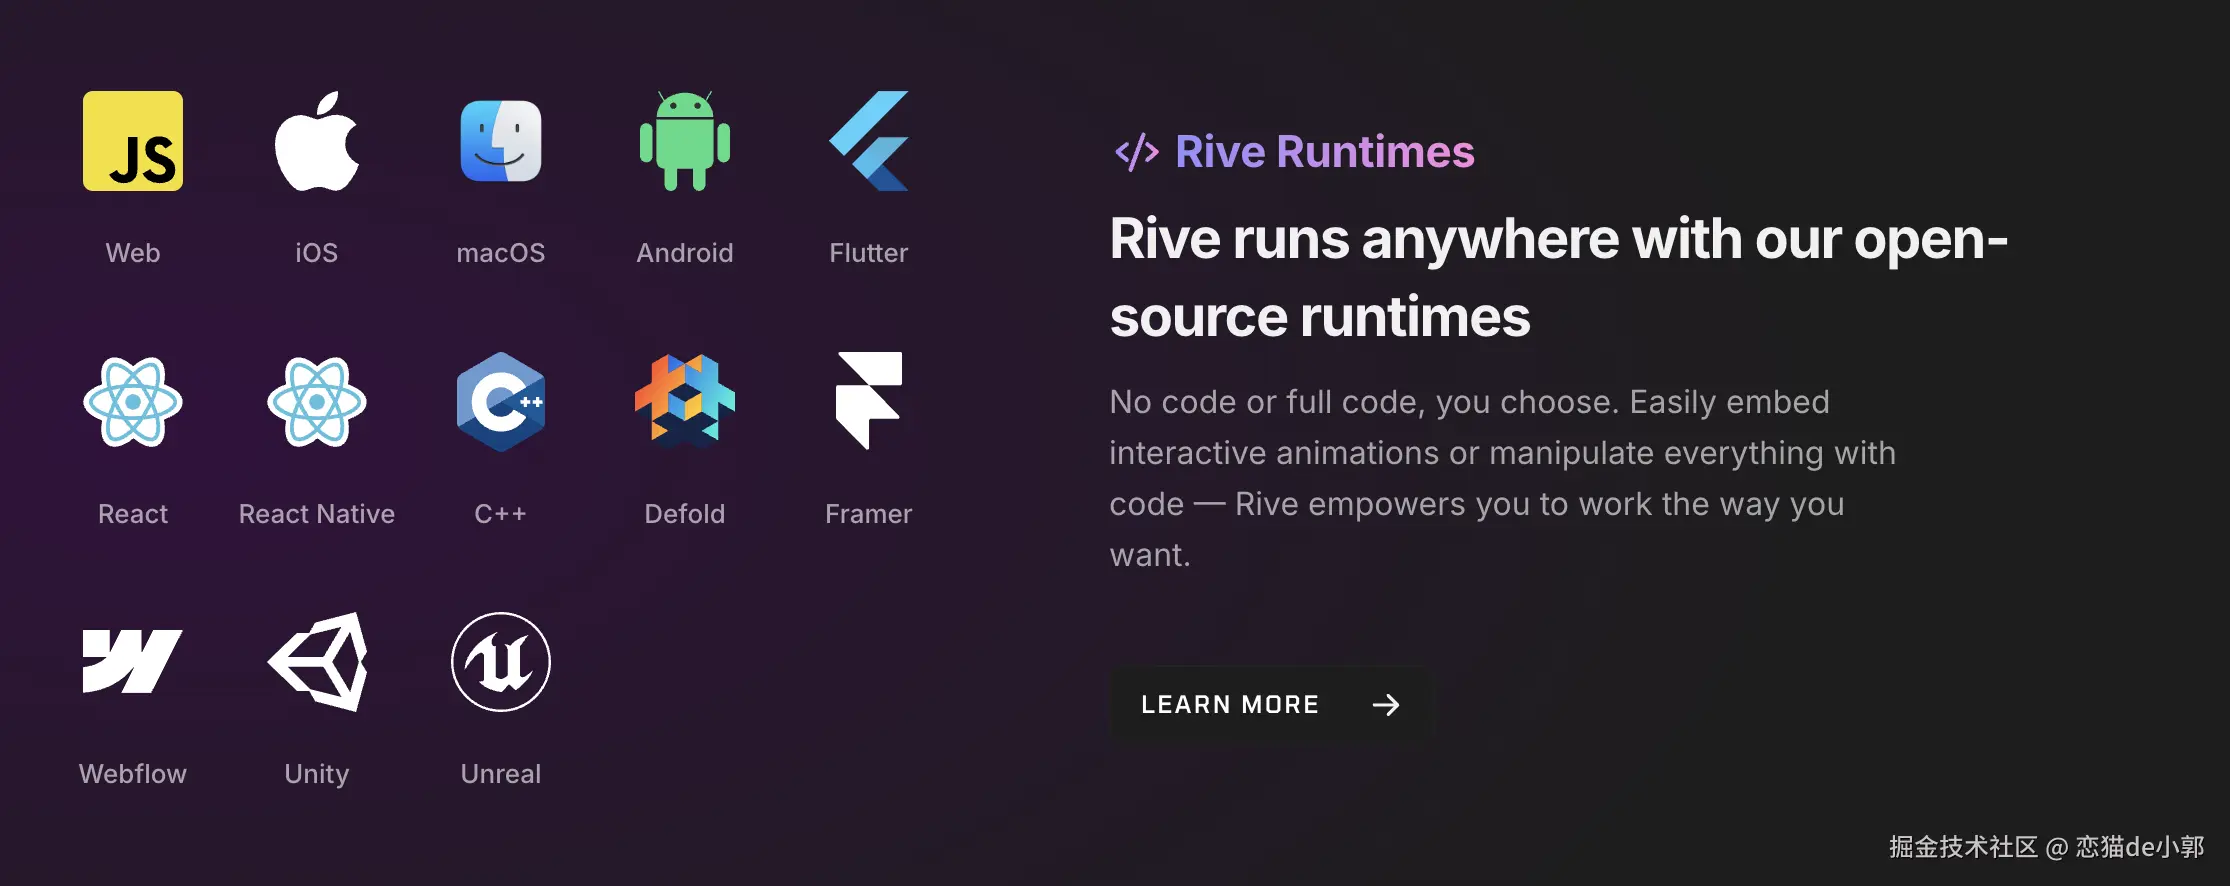Click the 'No code or full code' paragraph
Screen dimensions: 2230x886
1503,478
